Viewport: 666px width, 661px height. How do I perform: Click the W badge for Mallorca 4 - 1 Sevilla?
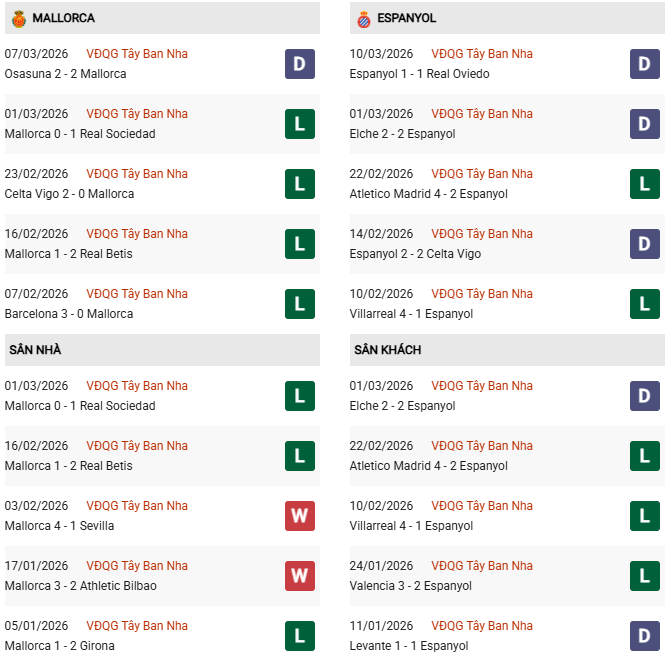click(300, 516)
